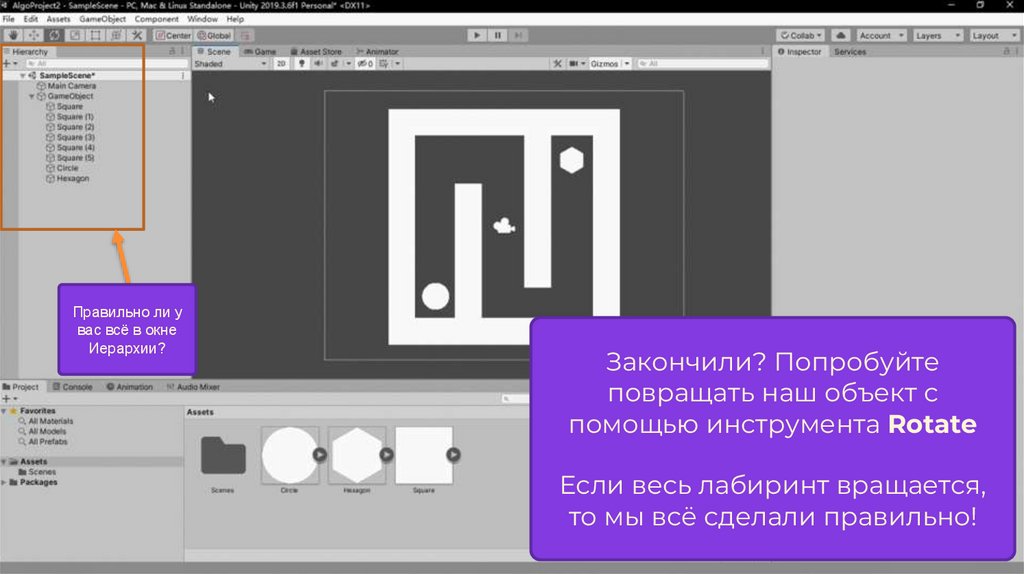
Task: Switch to the Asset Store tab
Action: point(316,52)
